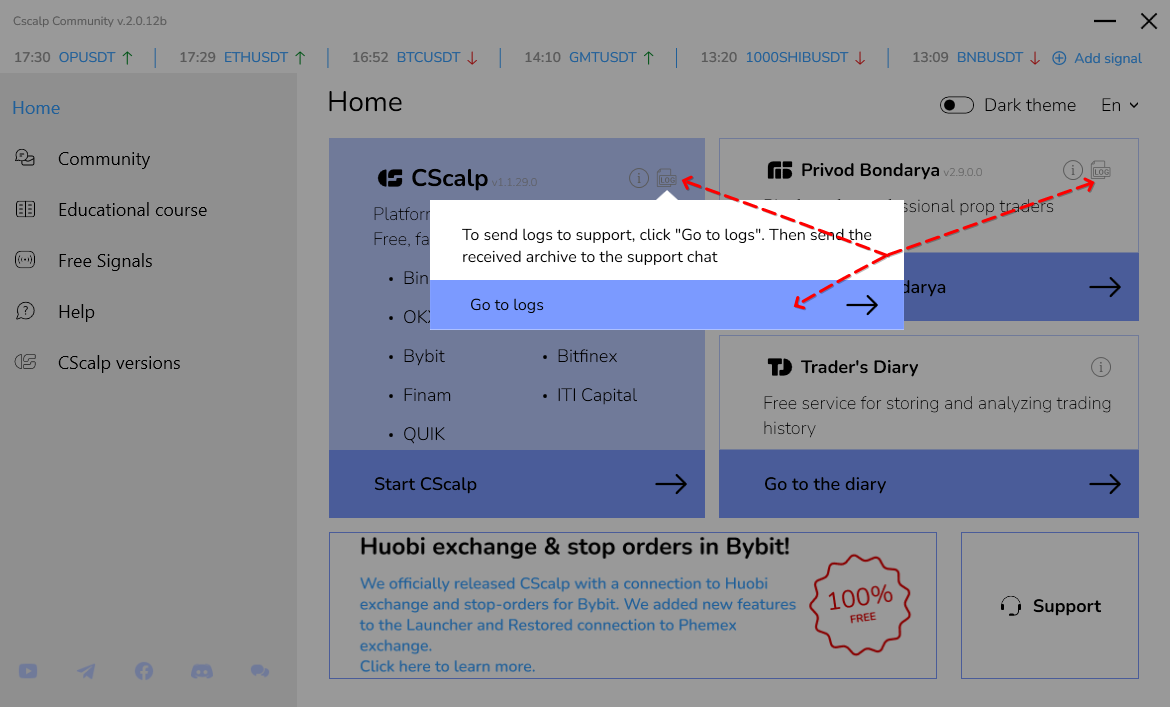This screenshot has height=707, width=1170.
Task: Click the Support button
Action: coord(1049,606)
